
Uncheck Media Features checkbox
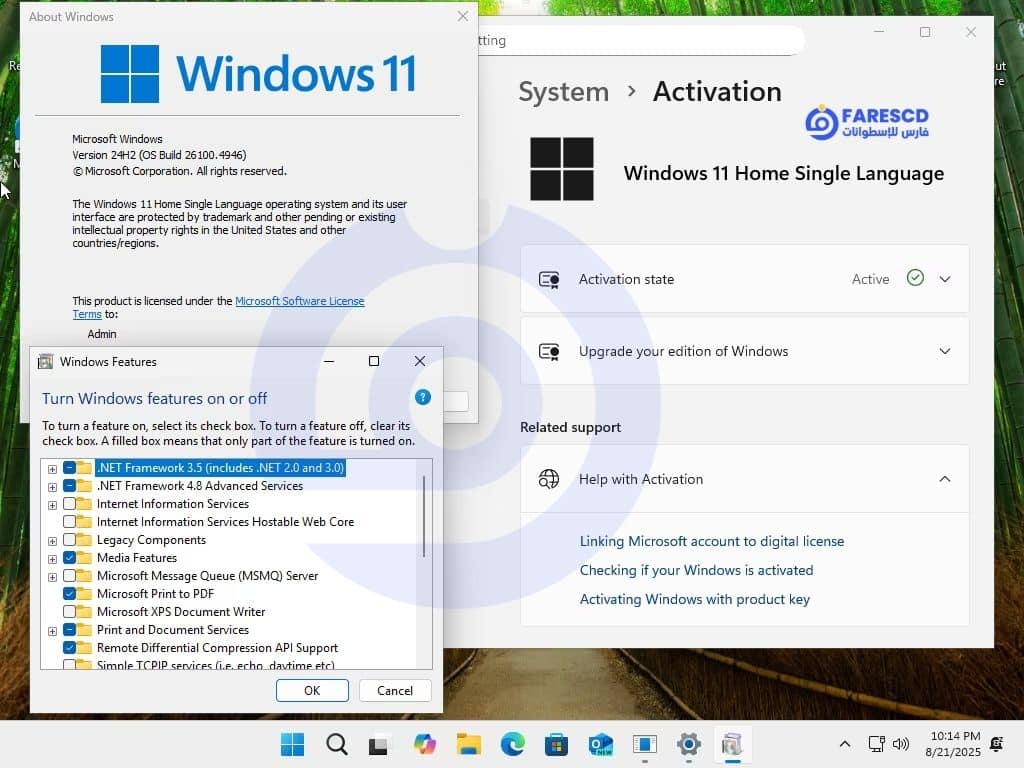tap(69, 558)
